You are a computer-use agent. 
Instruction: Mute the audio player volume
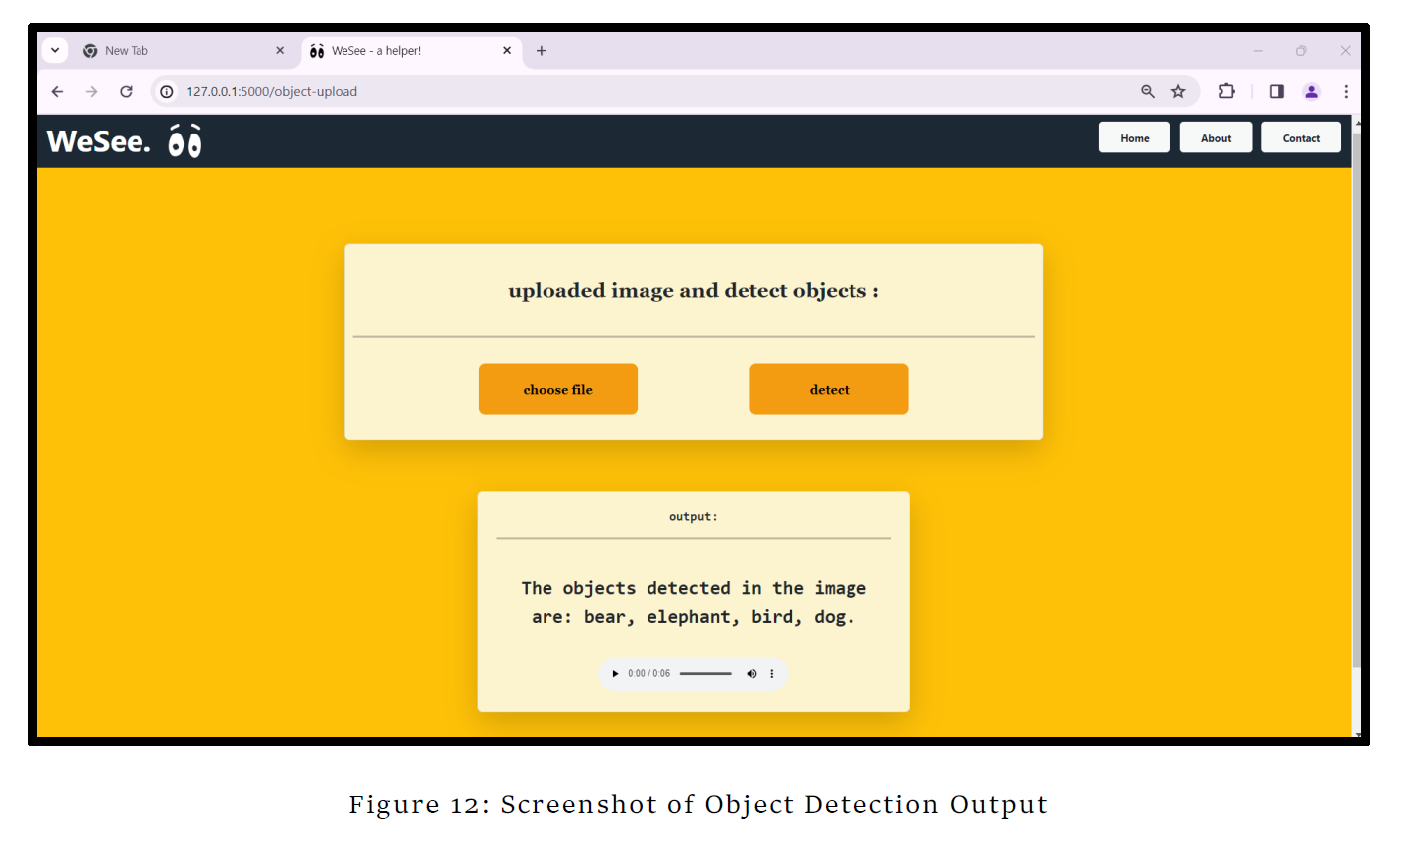click(752, 673)
